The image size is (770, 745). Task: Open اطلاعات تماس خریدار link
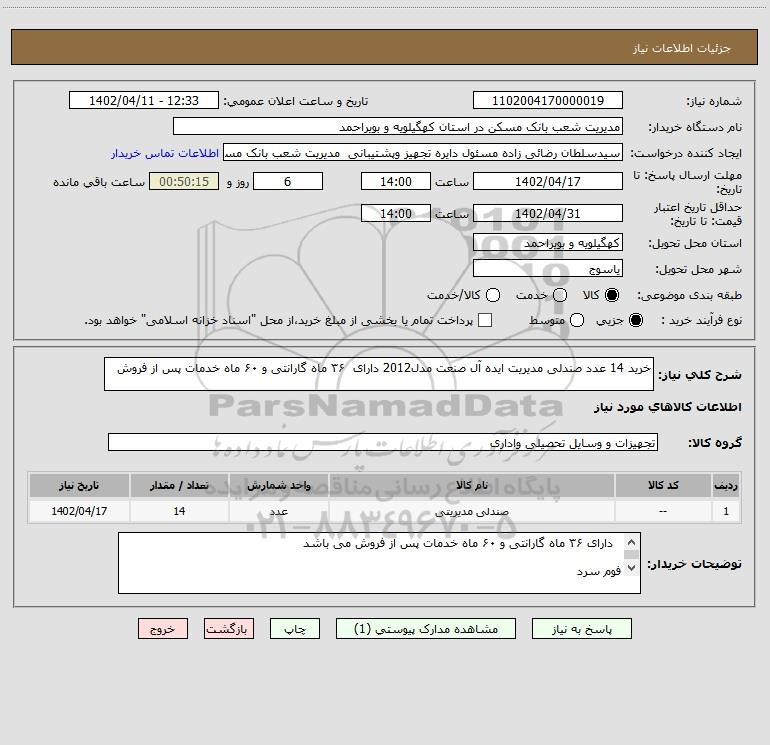(165, 153)
